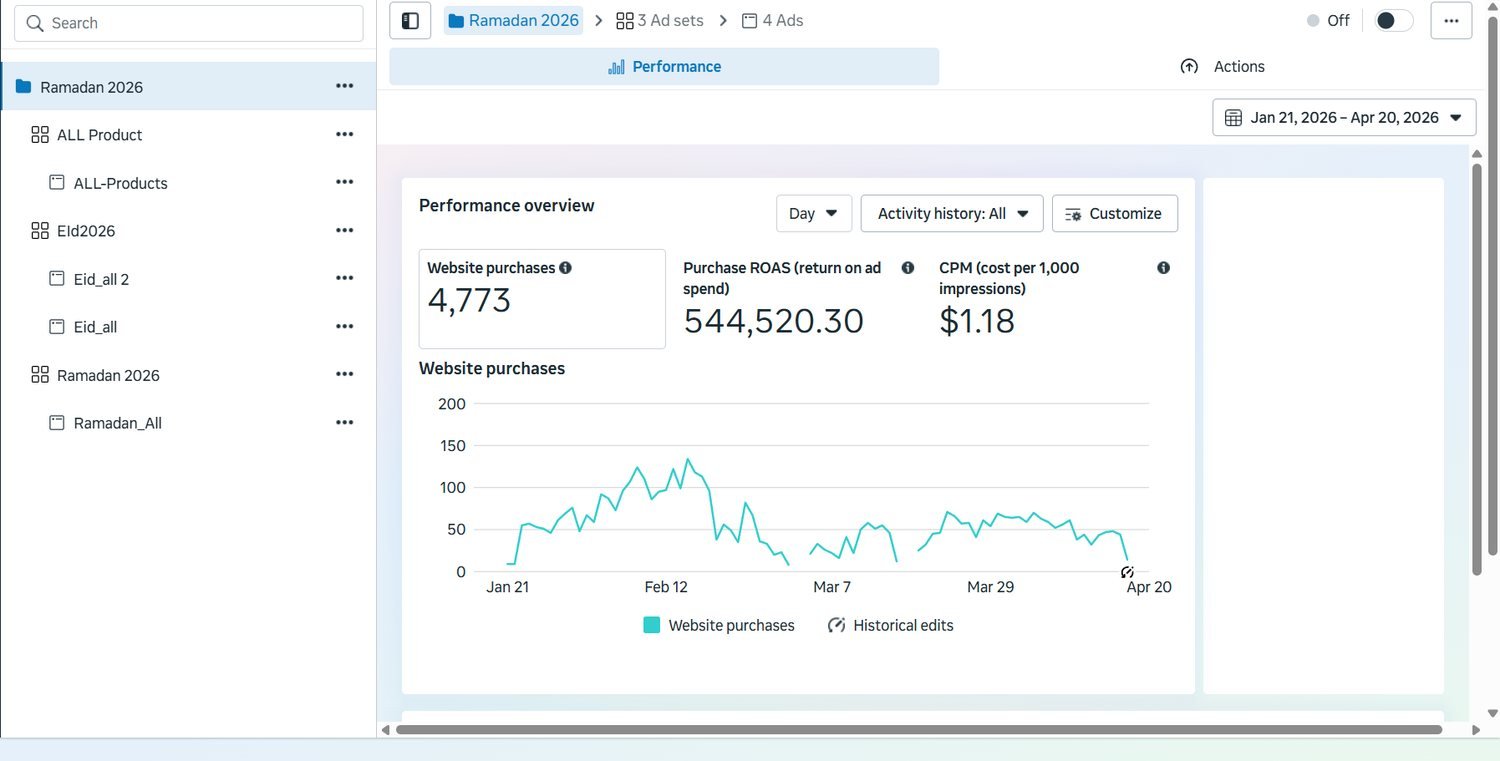The width and height of the screenshot is (1500, 761).
Task: Click the horizontal scrollbar thumb
Action: [x=918, y=730]
